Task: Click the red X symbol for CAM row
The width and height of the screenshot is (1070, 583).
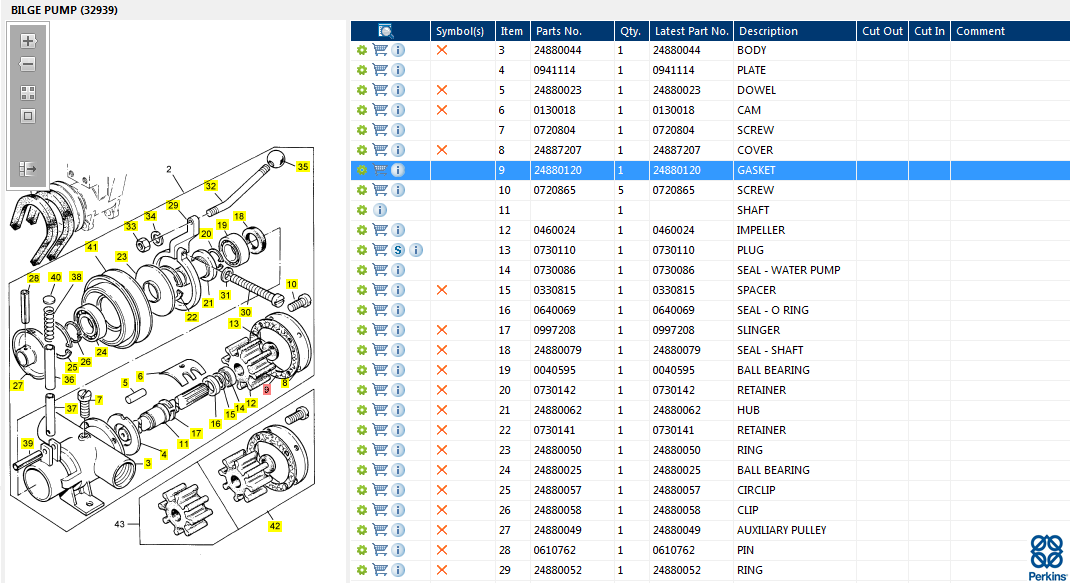Action: [x=442, y=110]
